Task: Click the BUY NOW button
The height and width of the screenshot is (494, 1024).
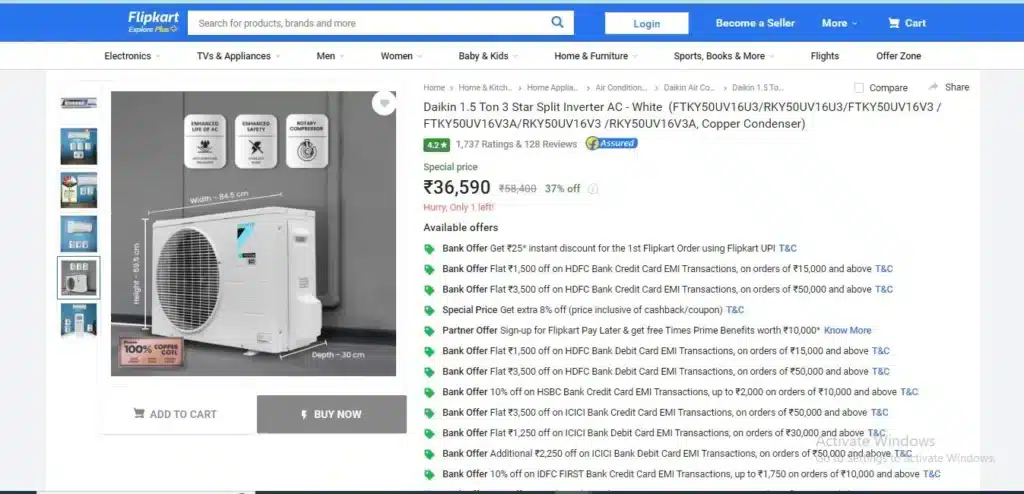Action: pos(332,414)
